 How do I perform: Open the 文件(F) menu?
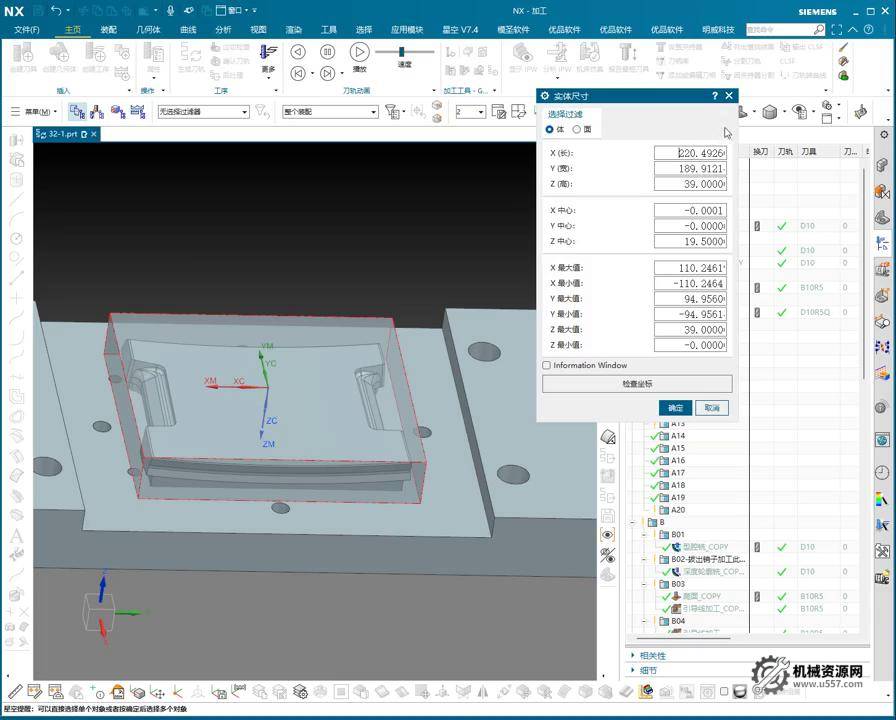[27, 30]
